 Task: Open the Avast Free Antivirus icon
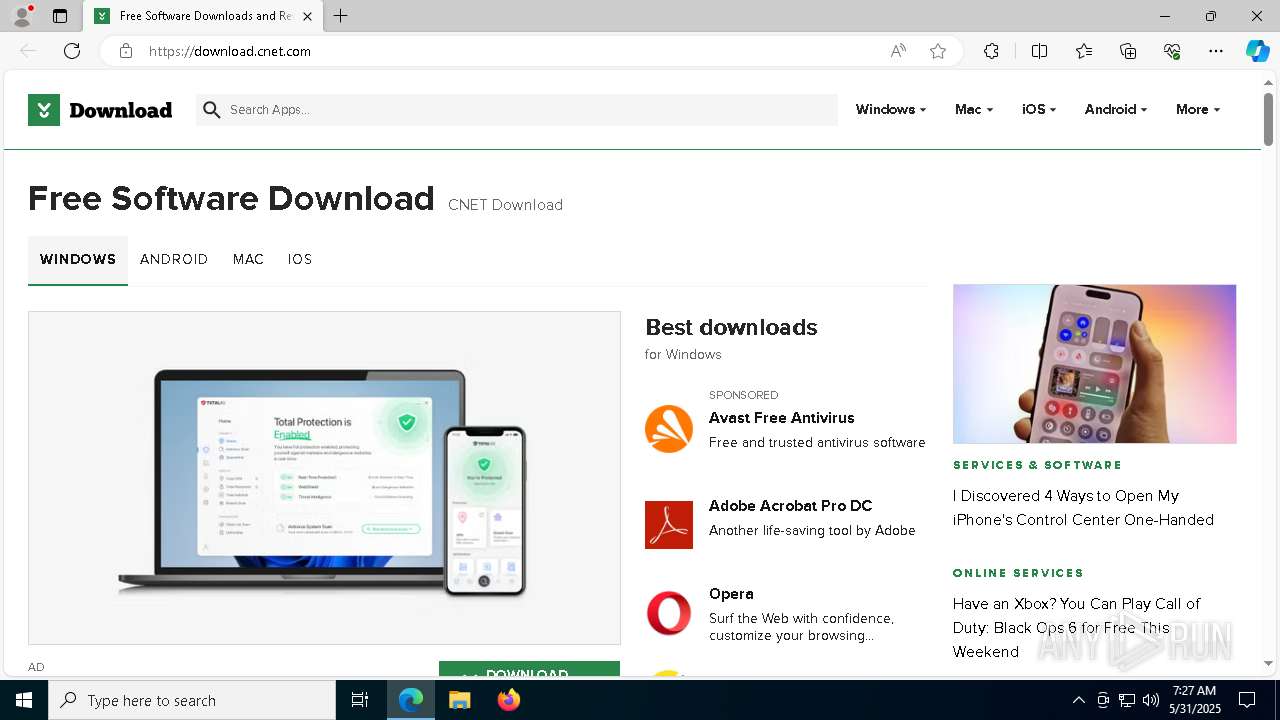tap(669, 429)
